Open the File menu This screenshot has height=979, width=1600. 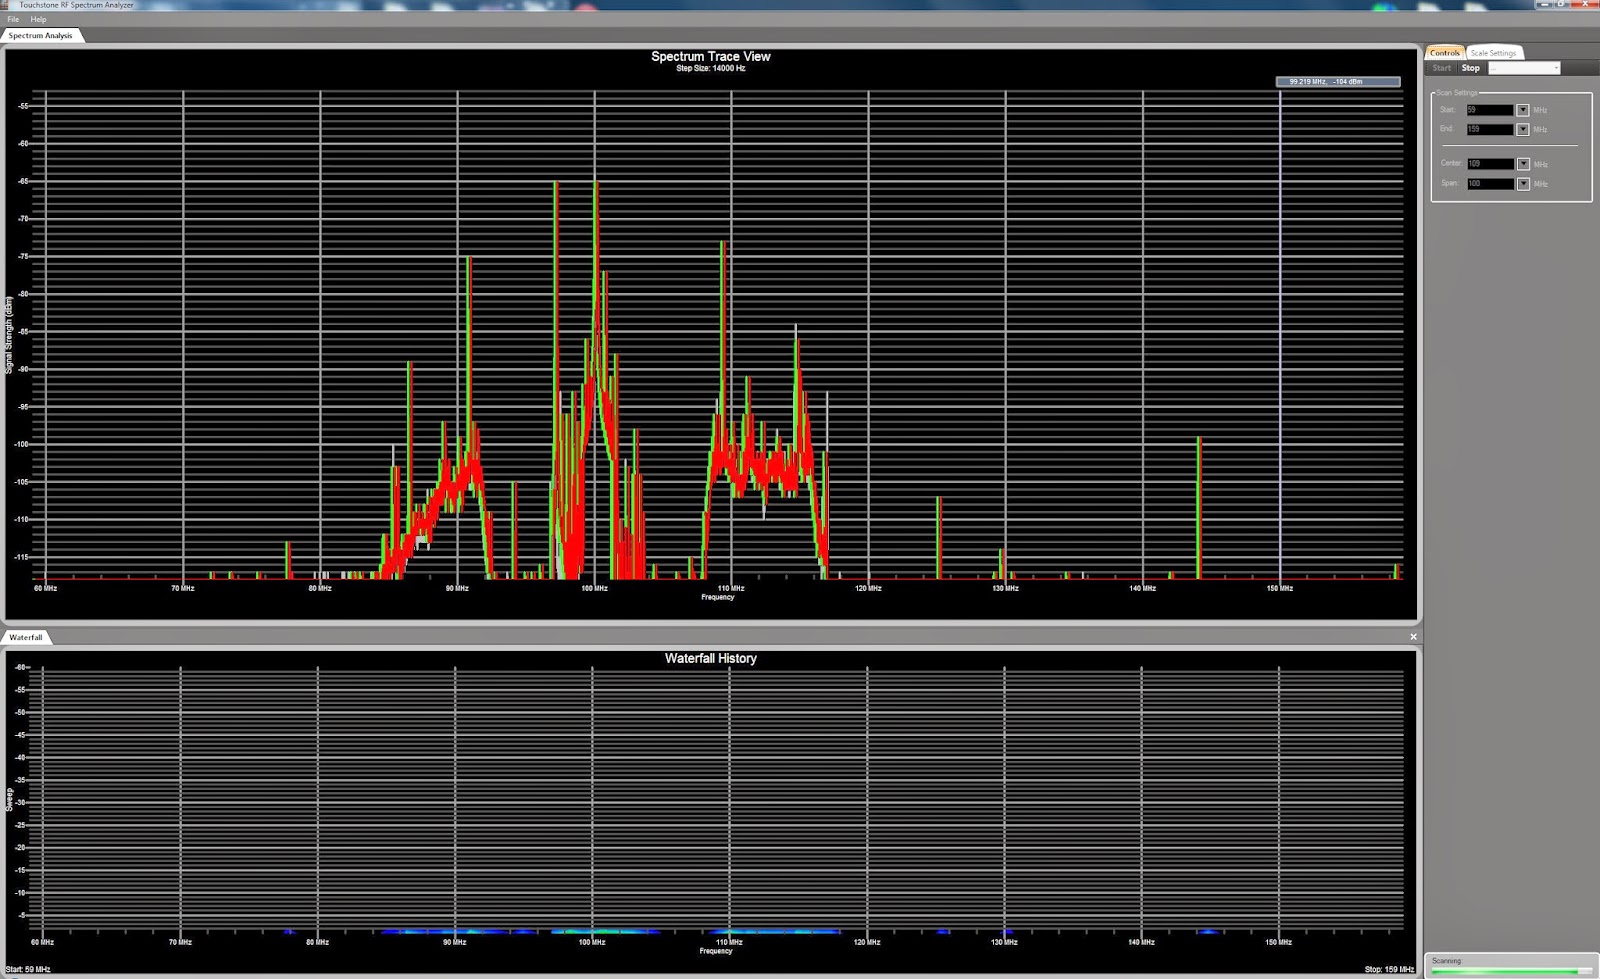(x=12, y=18)
